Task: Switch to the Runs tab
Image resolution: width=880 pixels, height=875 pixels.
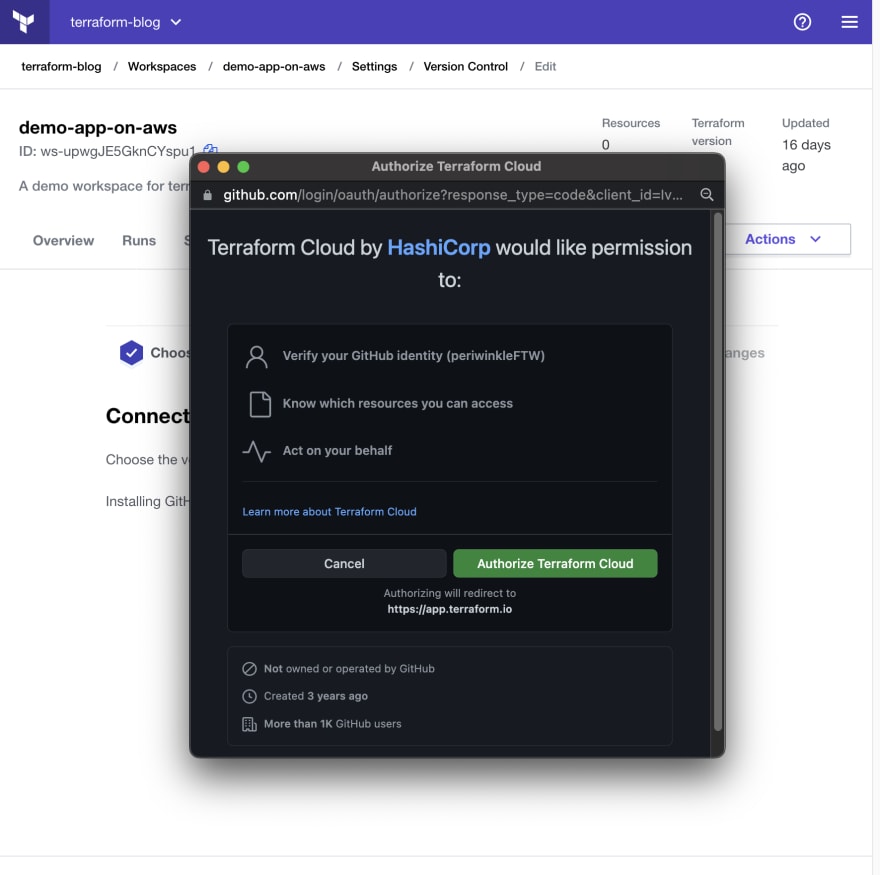Action: click(x=139, y=240)
